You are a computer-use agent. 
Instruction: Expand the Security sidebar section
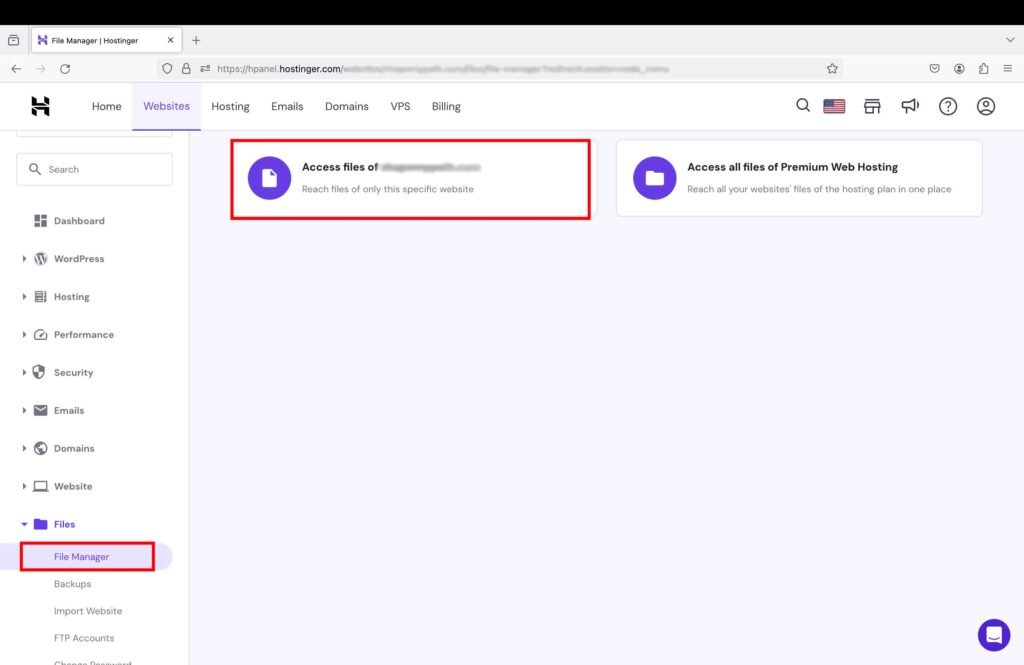pos(24,372)
